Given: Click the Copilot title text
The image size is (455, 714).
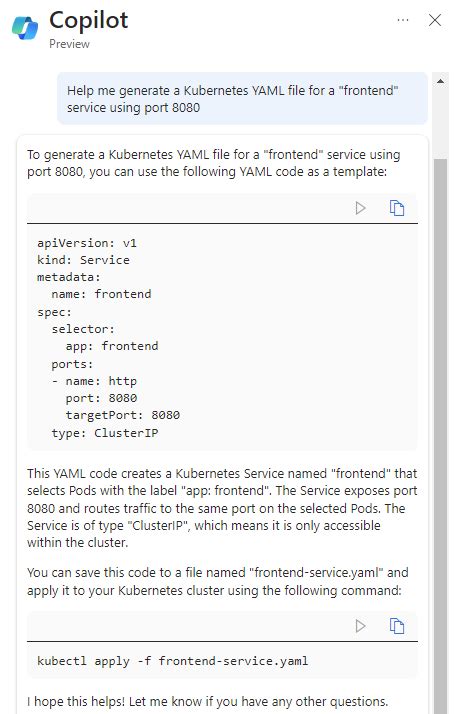Looking at the screenshot, I should 89,20.
